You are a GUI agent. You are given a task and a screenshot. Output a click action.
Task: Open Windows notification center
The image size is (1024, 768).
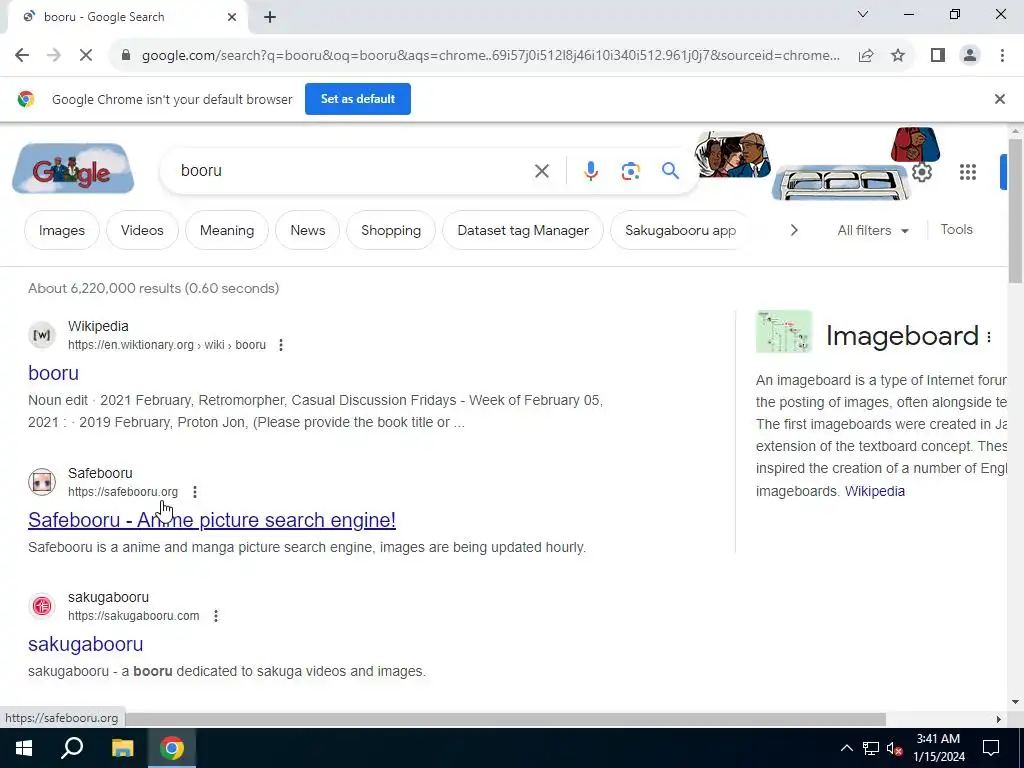coord(991,748)
